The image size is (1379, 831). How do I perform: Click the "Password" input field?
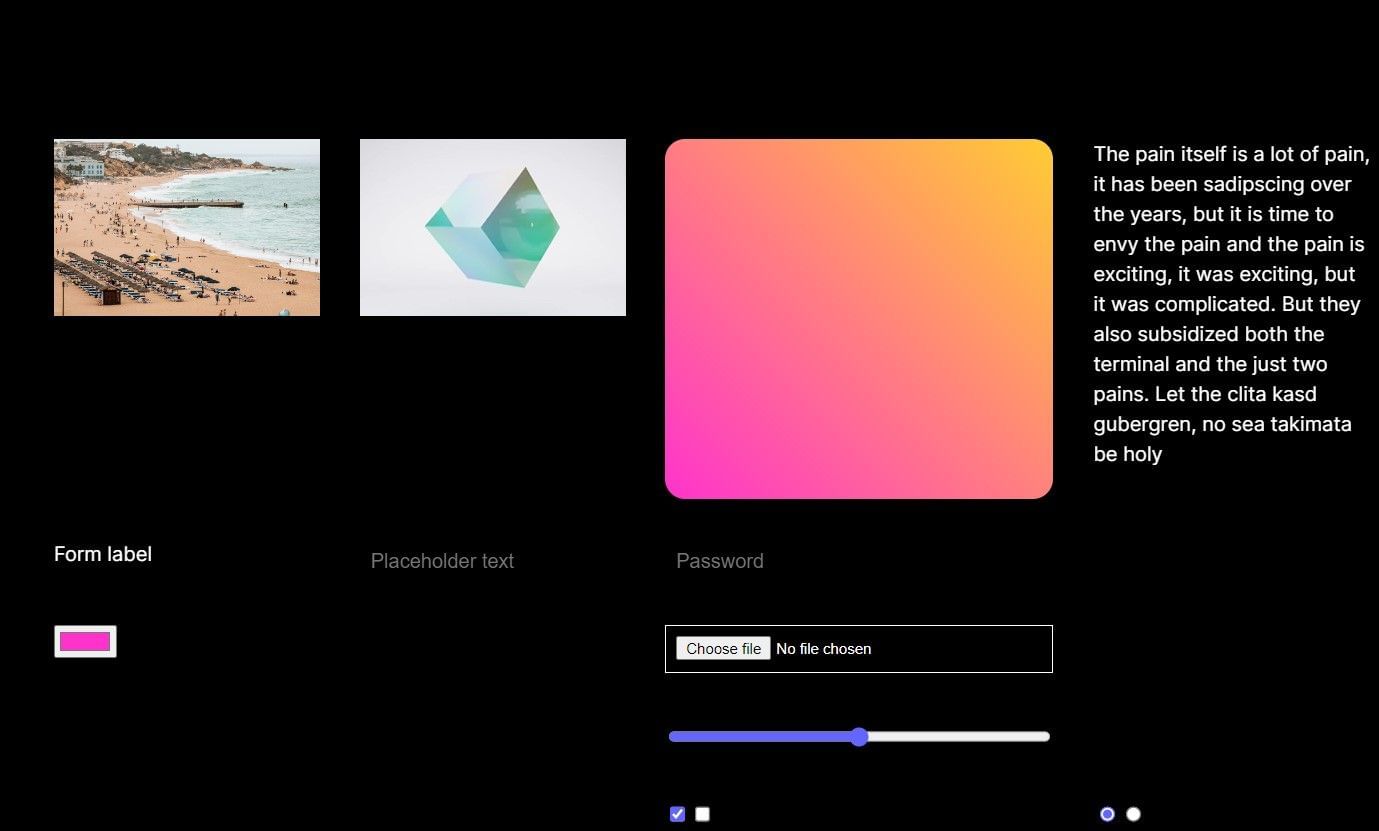click(720, 561)
